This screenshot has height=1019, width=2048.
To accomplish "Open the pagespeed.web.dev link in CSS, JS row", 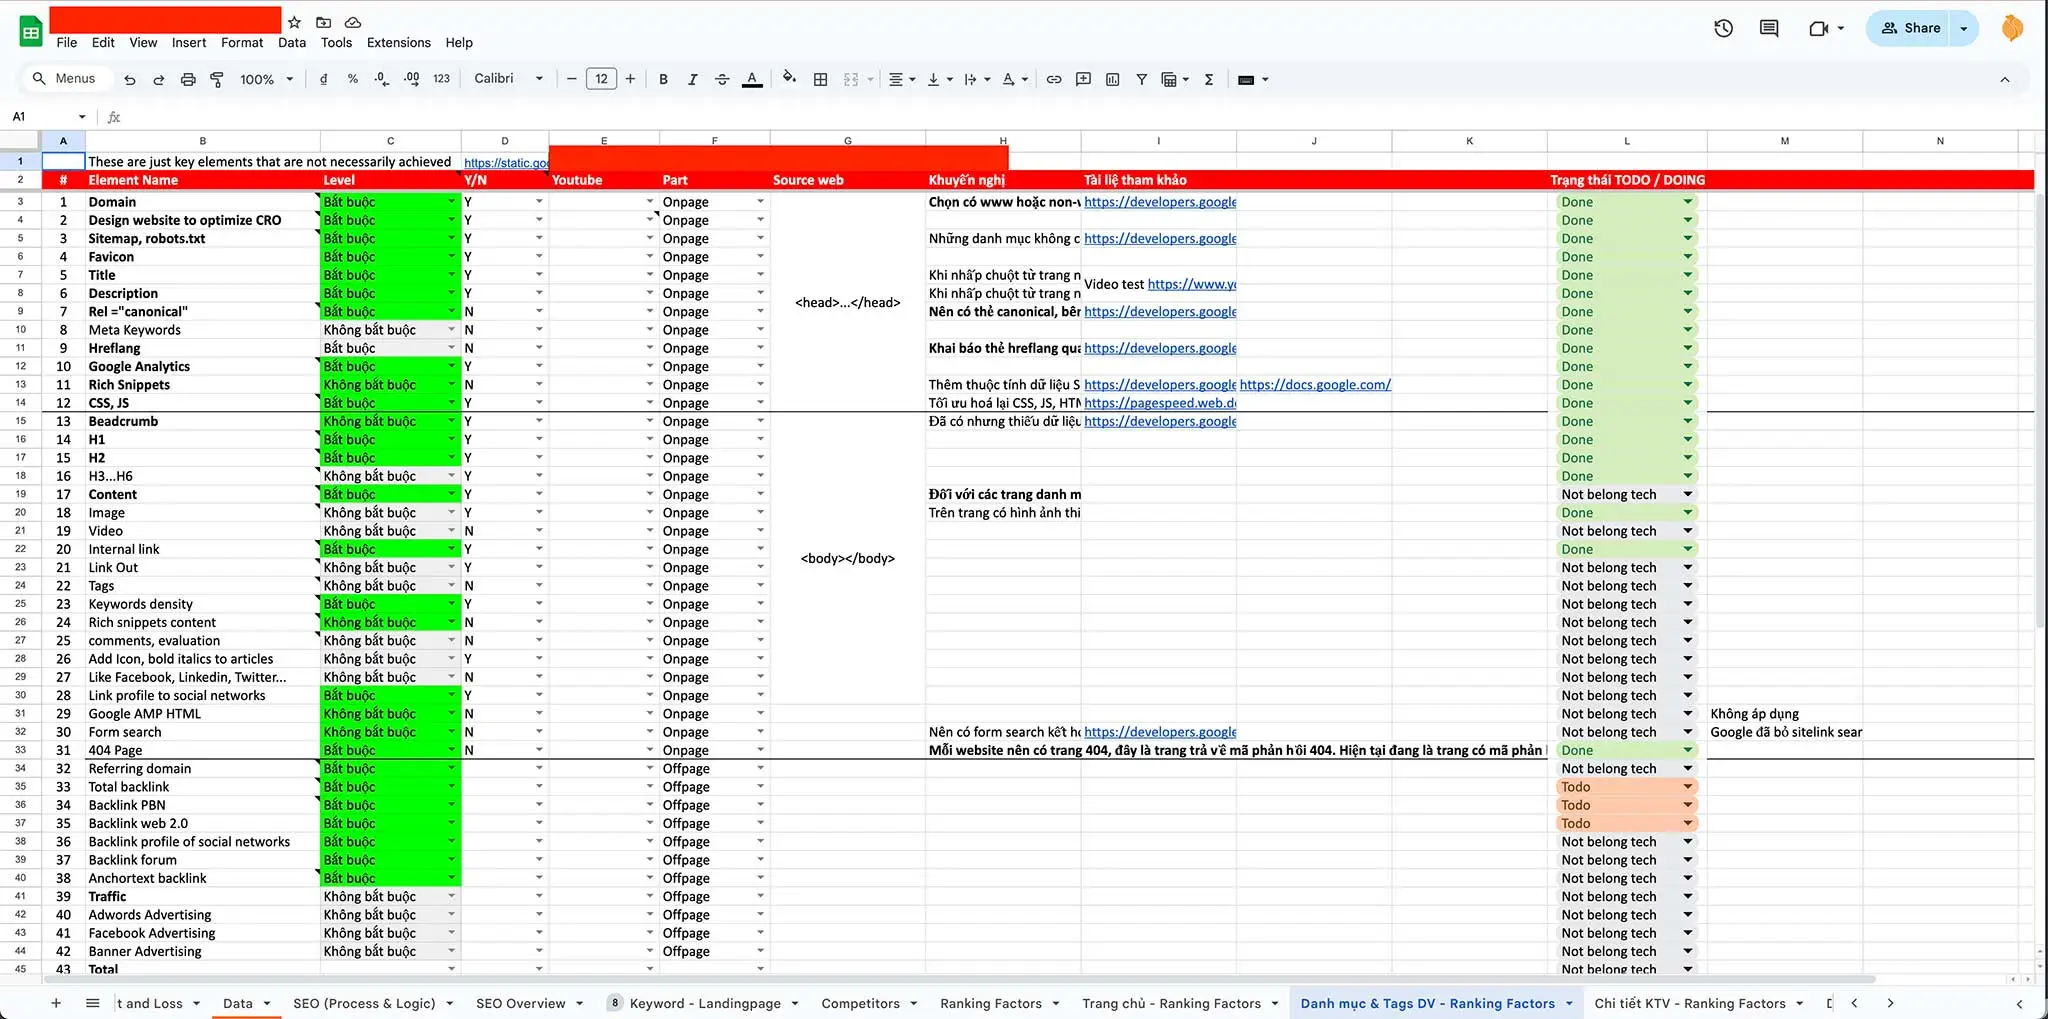I will [1160, 403].
